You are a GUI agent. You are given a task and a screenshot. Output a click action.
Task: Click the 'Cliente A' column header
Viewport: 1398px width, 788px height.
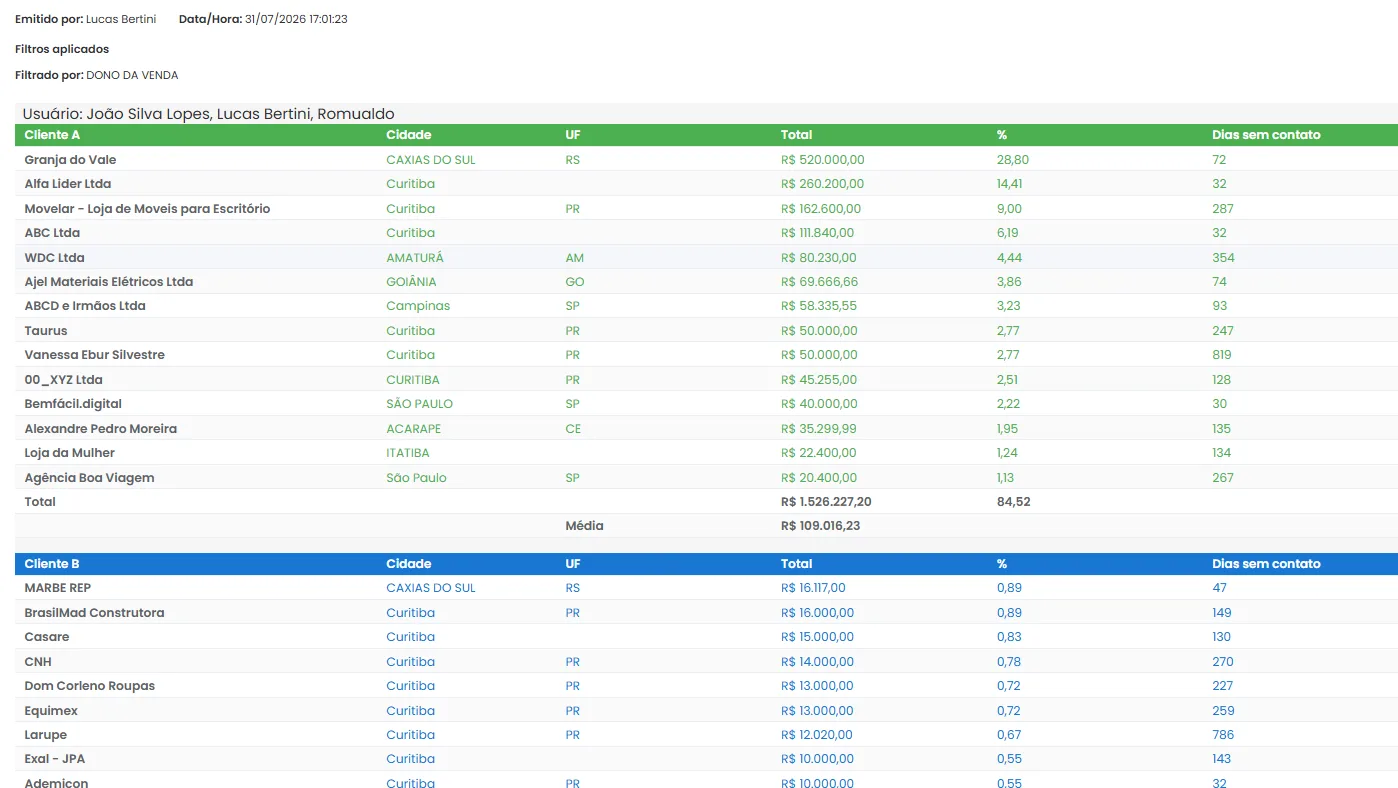pyautogui.click(x=53, y=135)
